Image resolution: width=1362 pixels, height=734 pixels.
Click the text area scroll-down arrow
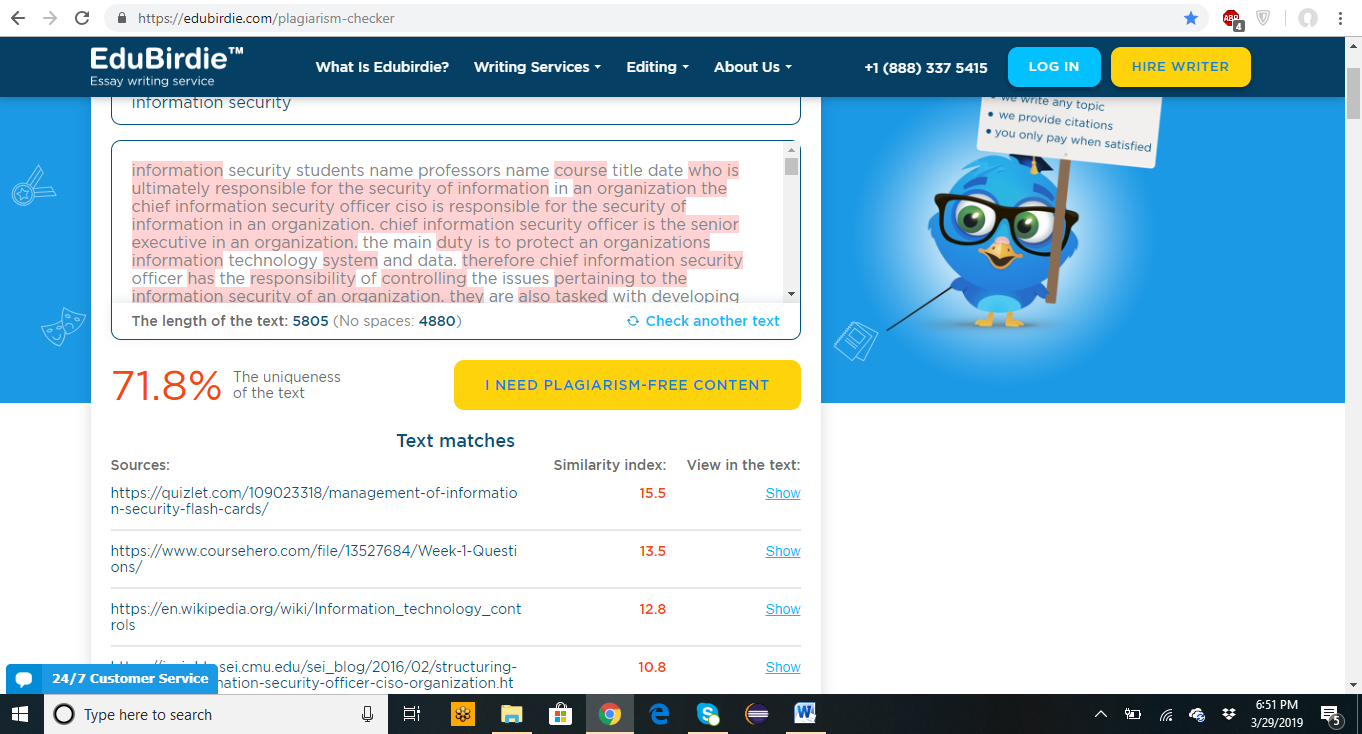[x=791, y=294]
